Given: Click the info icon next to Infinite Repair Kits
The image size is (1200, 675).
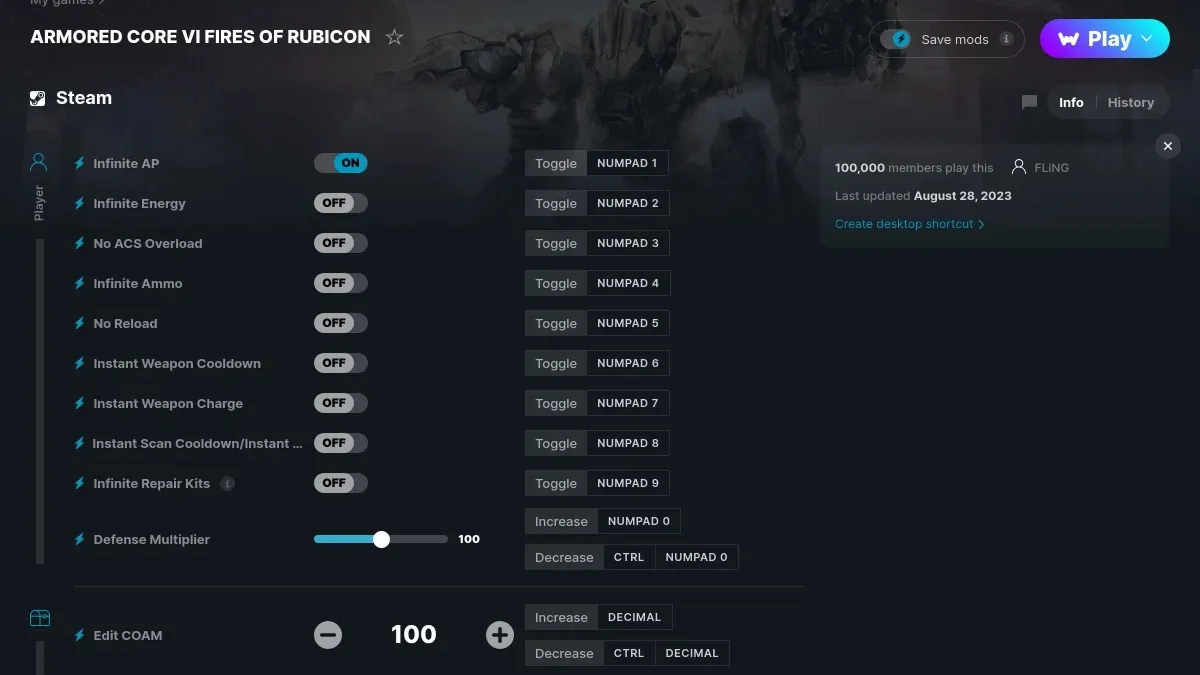Looking at the screenshot, I should tap(227, 483).
